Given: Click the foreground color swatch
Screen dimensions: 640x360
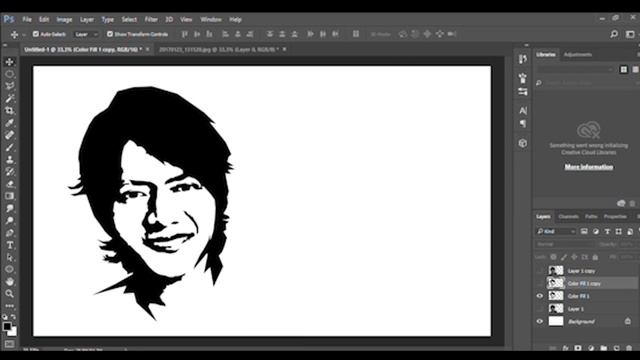Looking at the screenshot, I should (x=7, y=326).
